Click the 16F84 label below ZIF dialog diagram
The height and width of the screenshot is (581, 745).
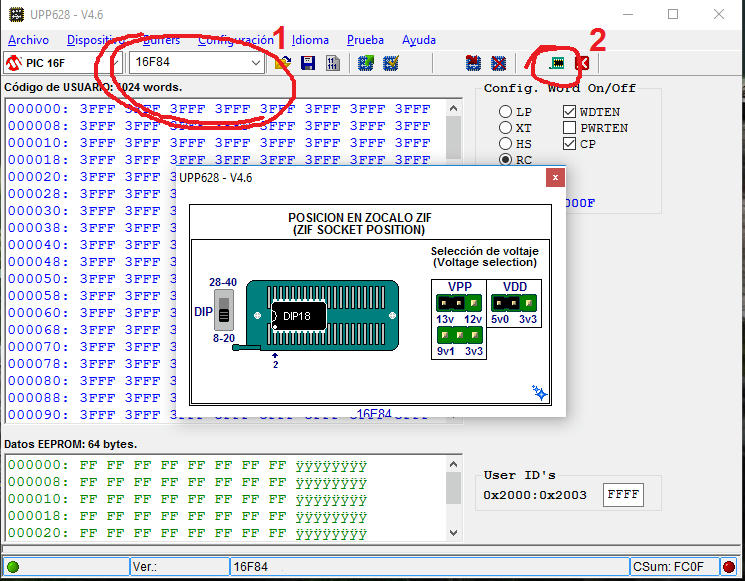coord(374,413)
